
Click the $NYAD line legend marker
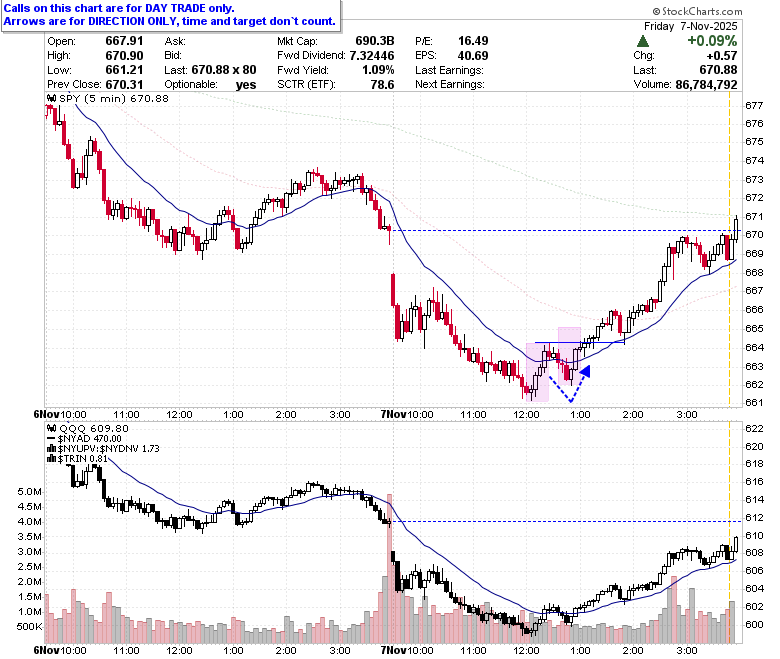coord(51,439)
